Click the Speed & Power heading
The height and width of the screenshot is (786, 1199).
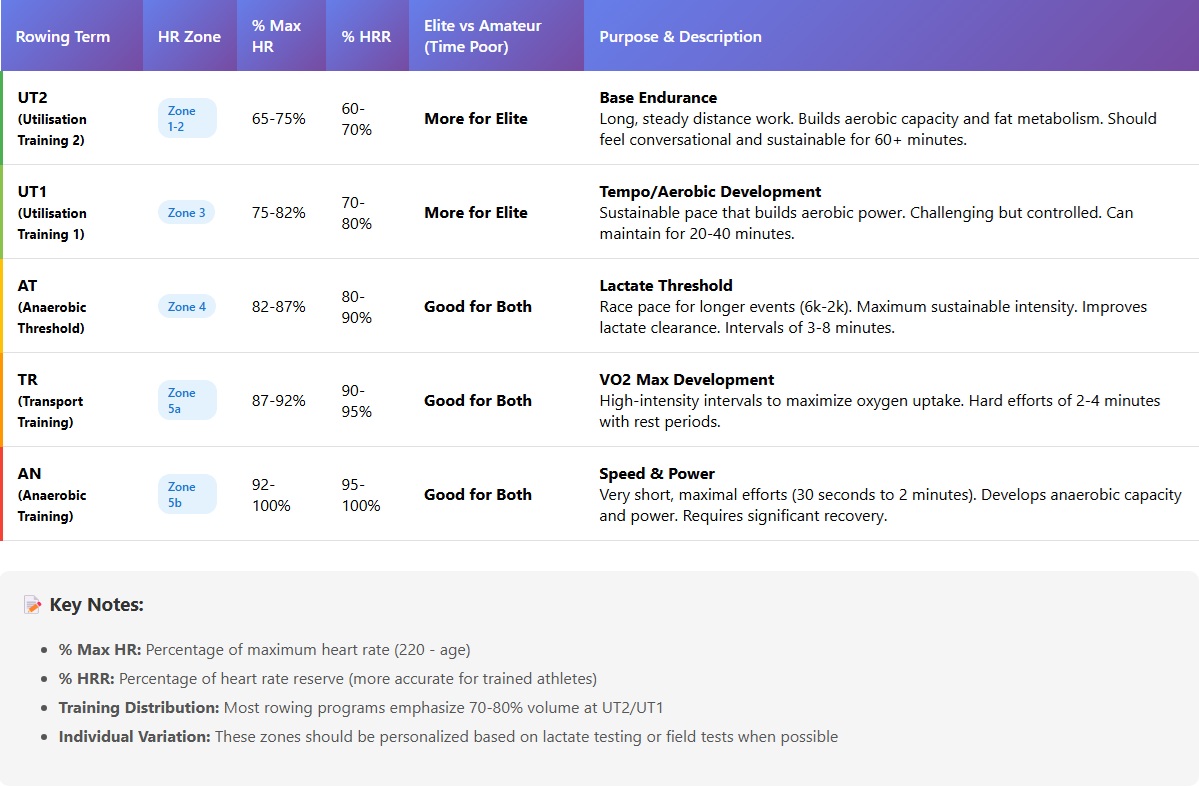(657, 474)
